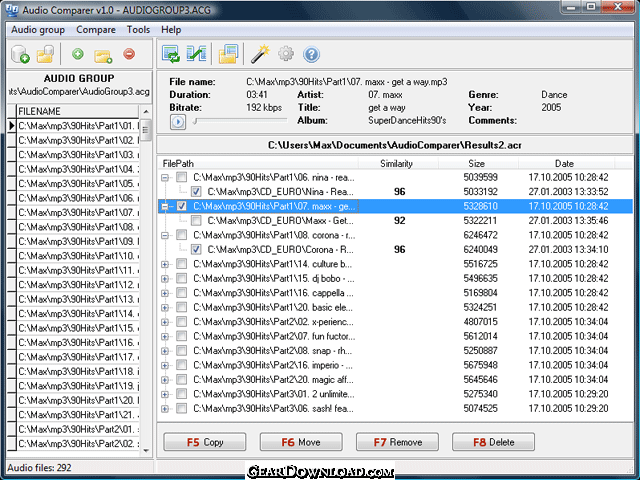Screen dimensions: 640x480
Task: Click similarity value 92 for Maxx
Action: pos(400,221)
